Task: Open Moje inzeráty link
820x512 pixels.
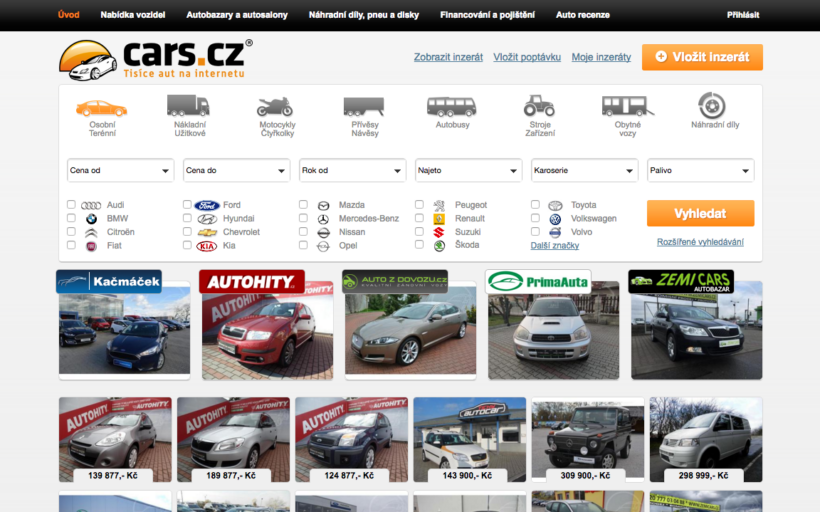Action: point(601,57)
